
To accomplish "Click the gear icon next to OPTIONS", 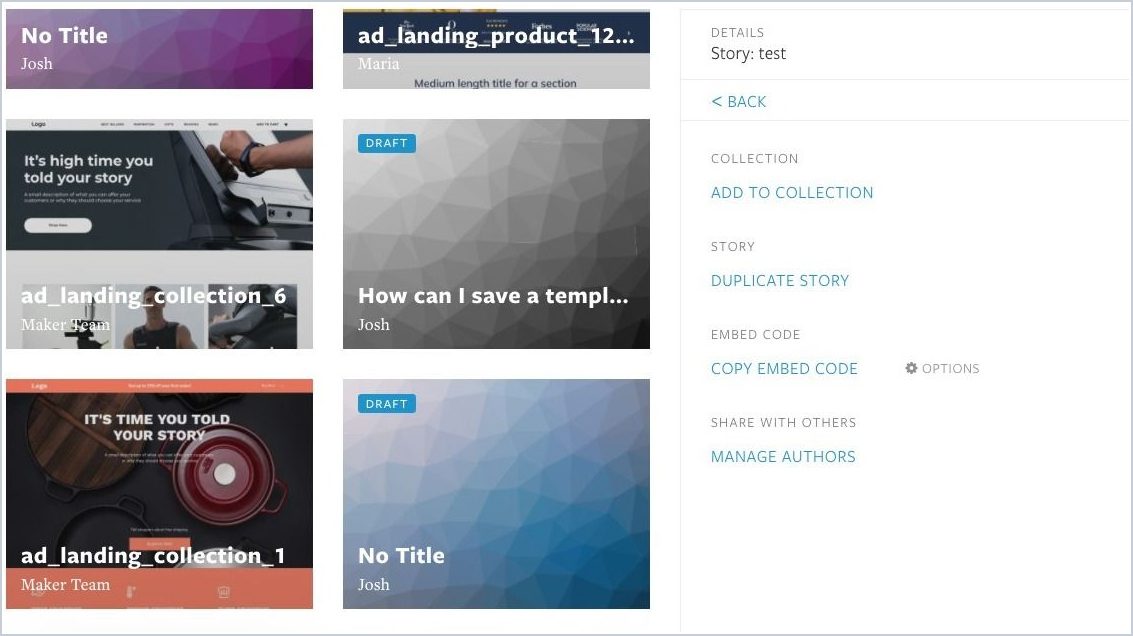I will (911, 368).
